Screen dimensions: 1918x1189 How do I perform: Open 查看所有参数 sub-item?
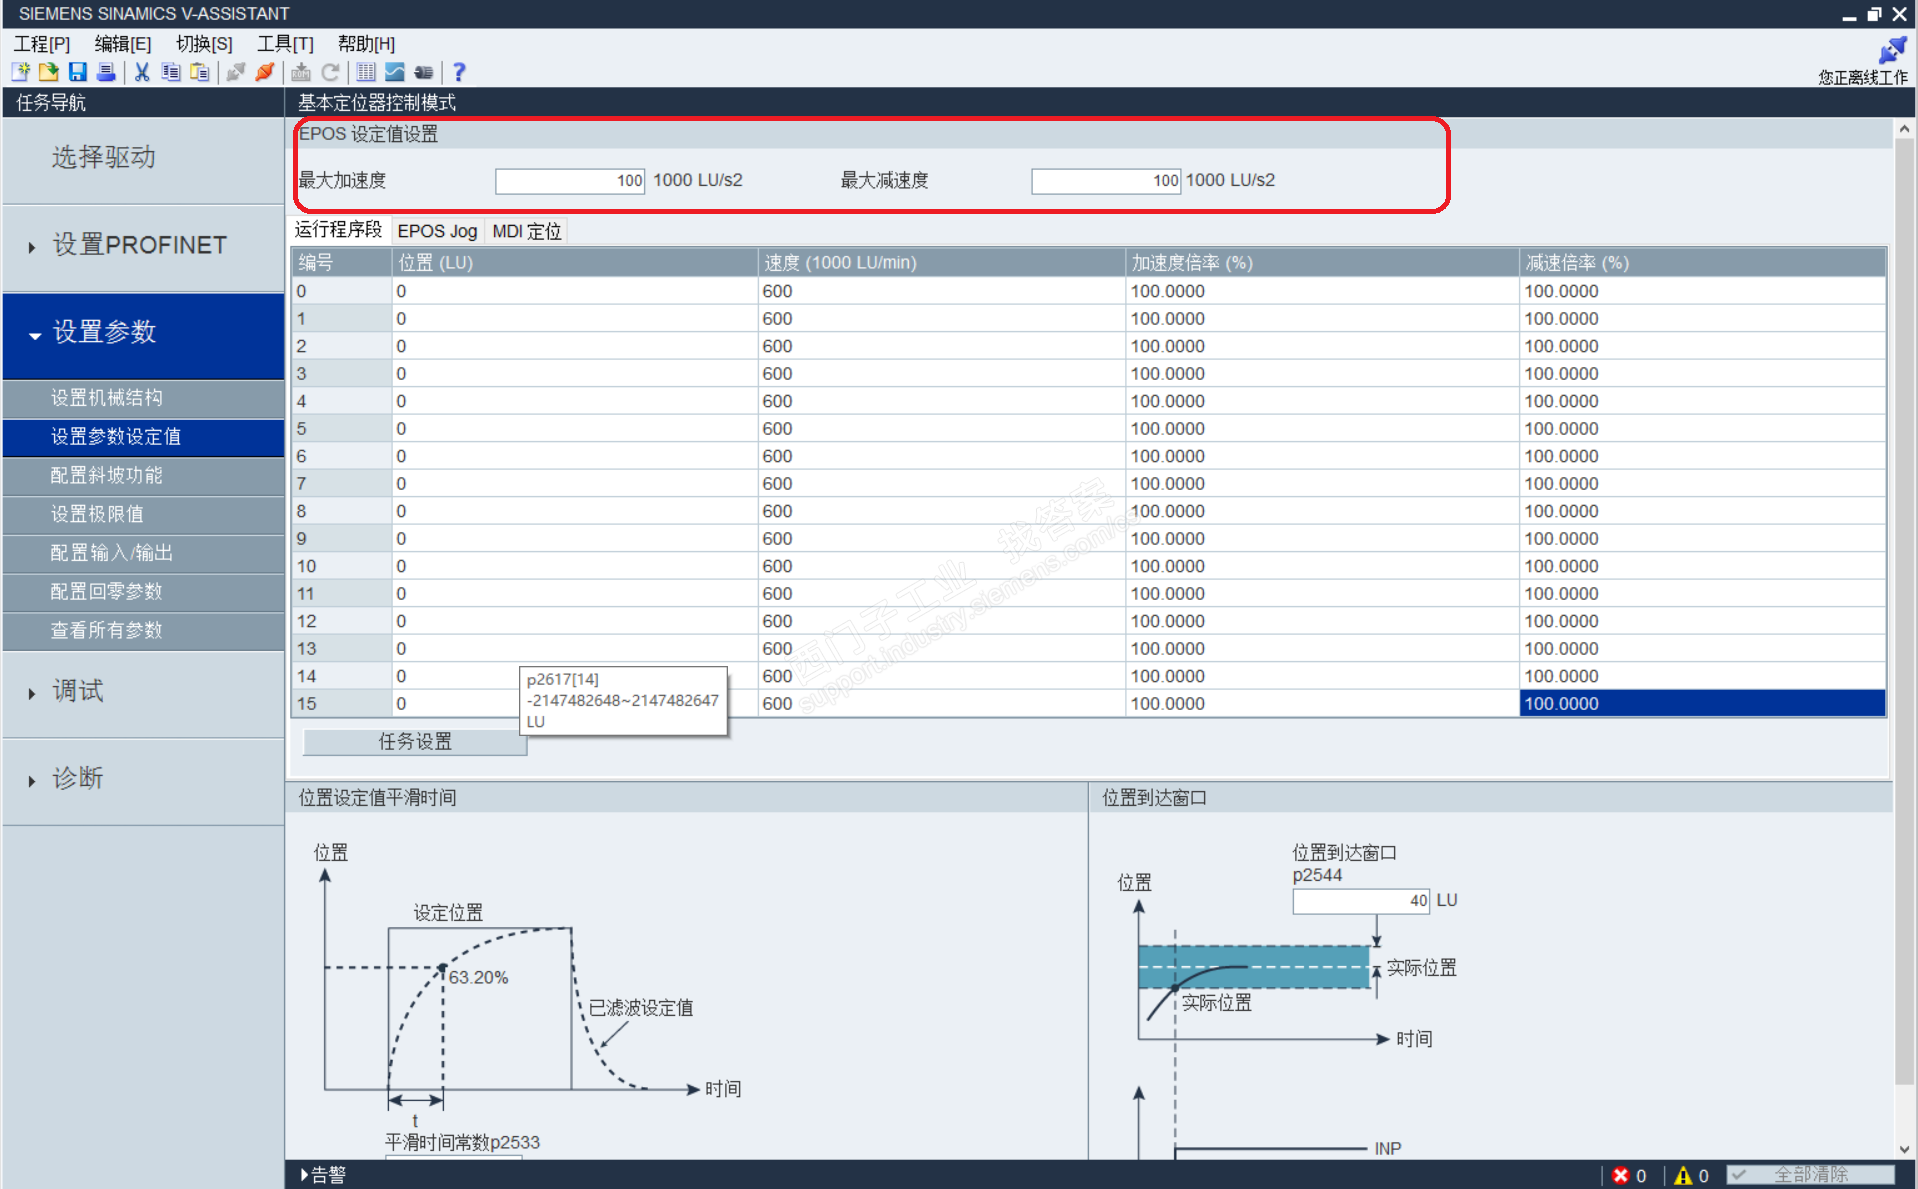pos(143,631)
